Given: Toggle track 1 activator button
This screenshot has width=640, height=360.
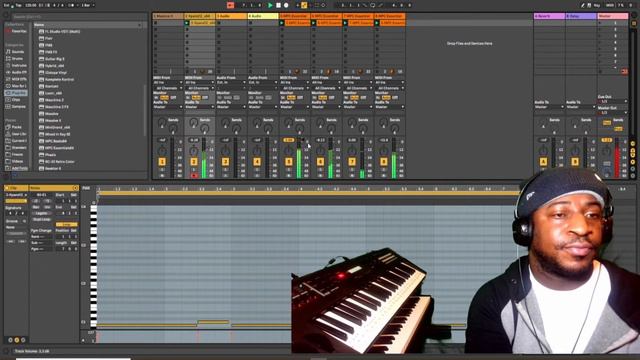Looking at the screenshot, I should pyautogui.click(x=162, y=162).
